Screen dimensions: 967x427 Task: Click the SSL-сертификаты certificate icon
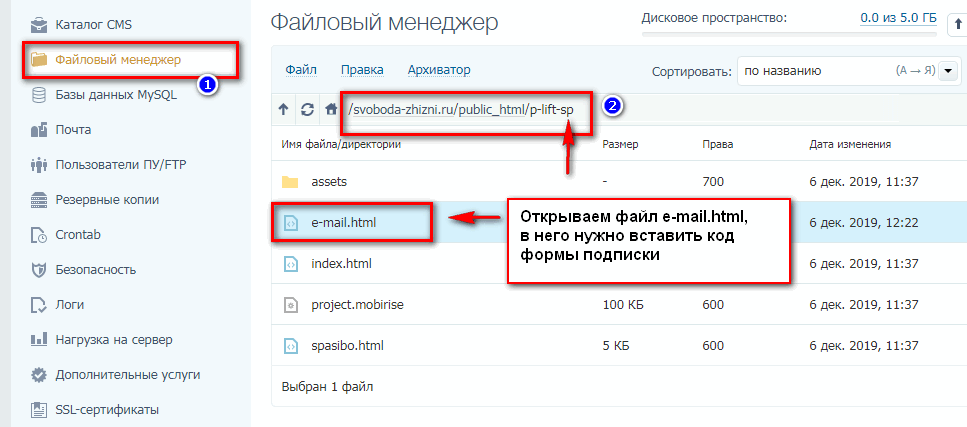(39, 410)
